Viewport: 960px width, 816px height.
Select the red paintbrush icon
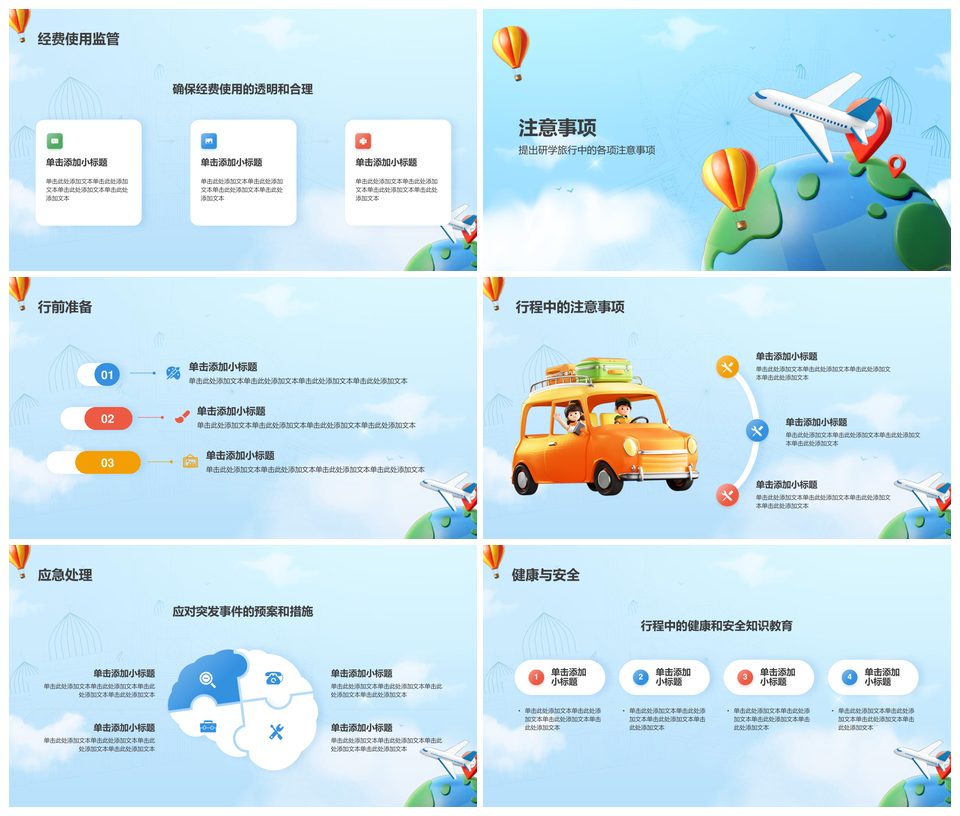click(181, 417)
